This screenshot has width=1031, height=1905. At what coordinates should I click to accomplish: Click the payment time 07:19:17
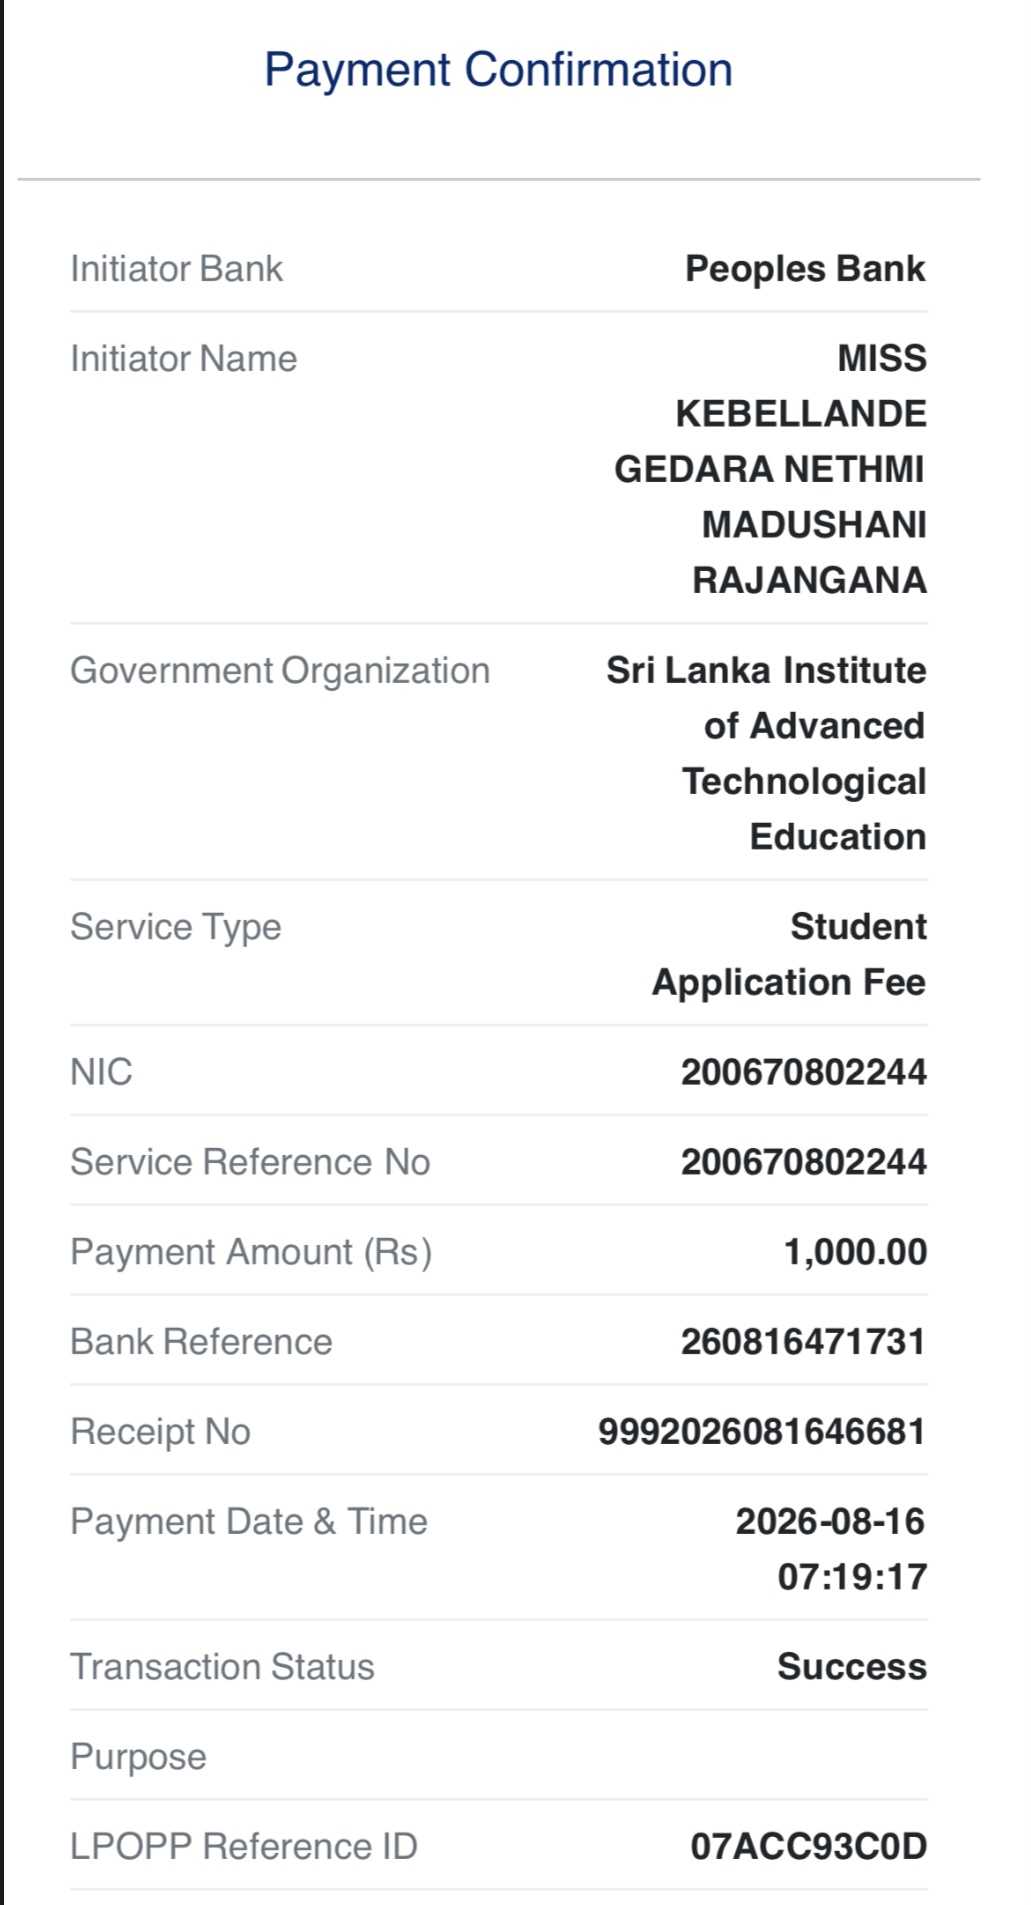[853, 1577]
